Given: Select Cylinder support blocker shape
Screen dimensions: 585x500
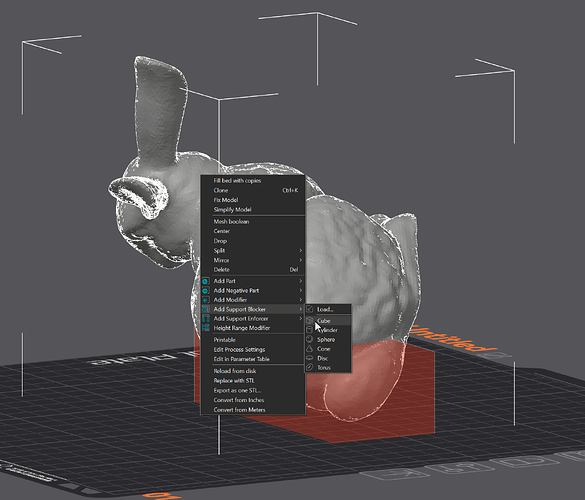Looking at the screenshot, I should [x=328, y=330].
